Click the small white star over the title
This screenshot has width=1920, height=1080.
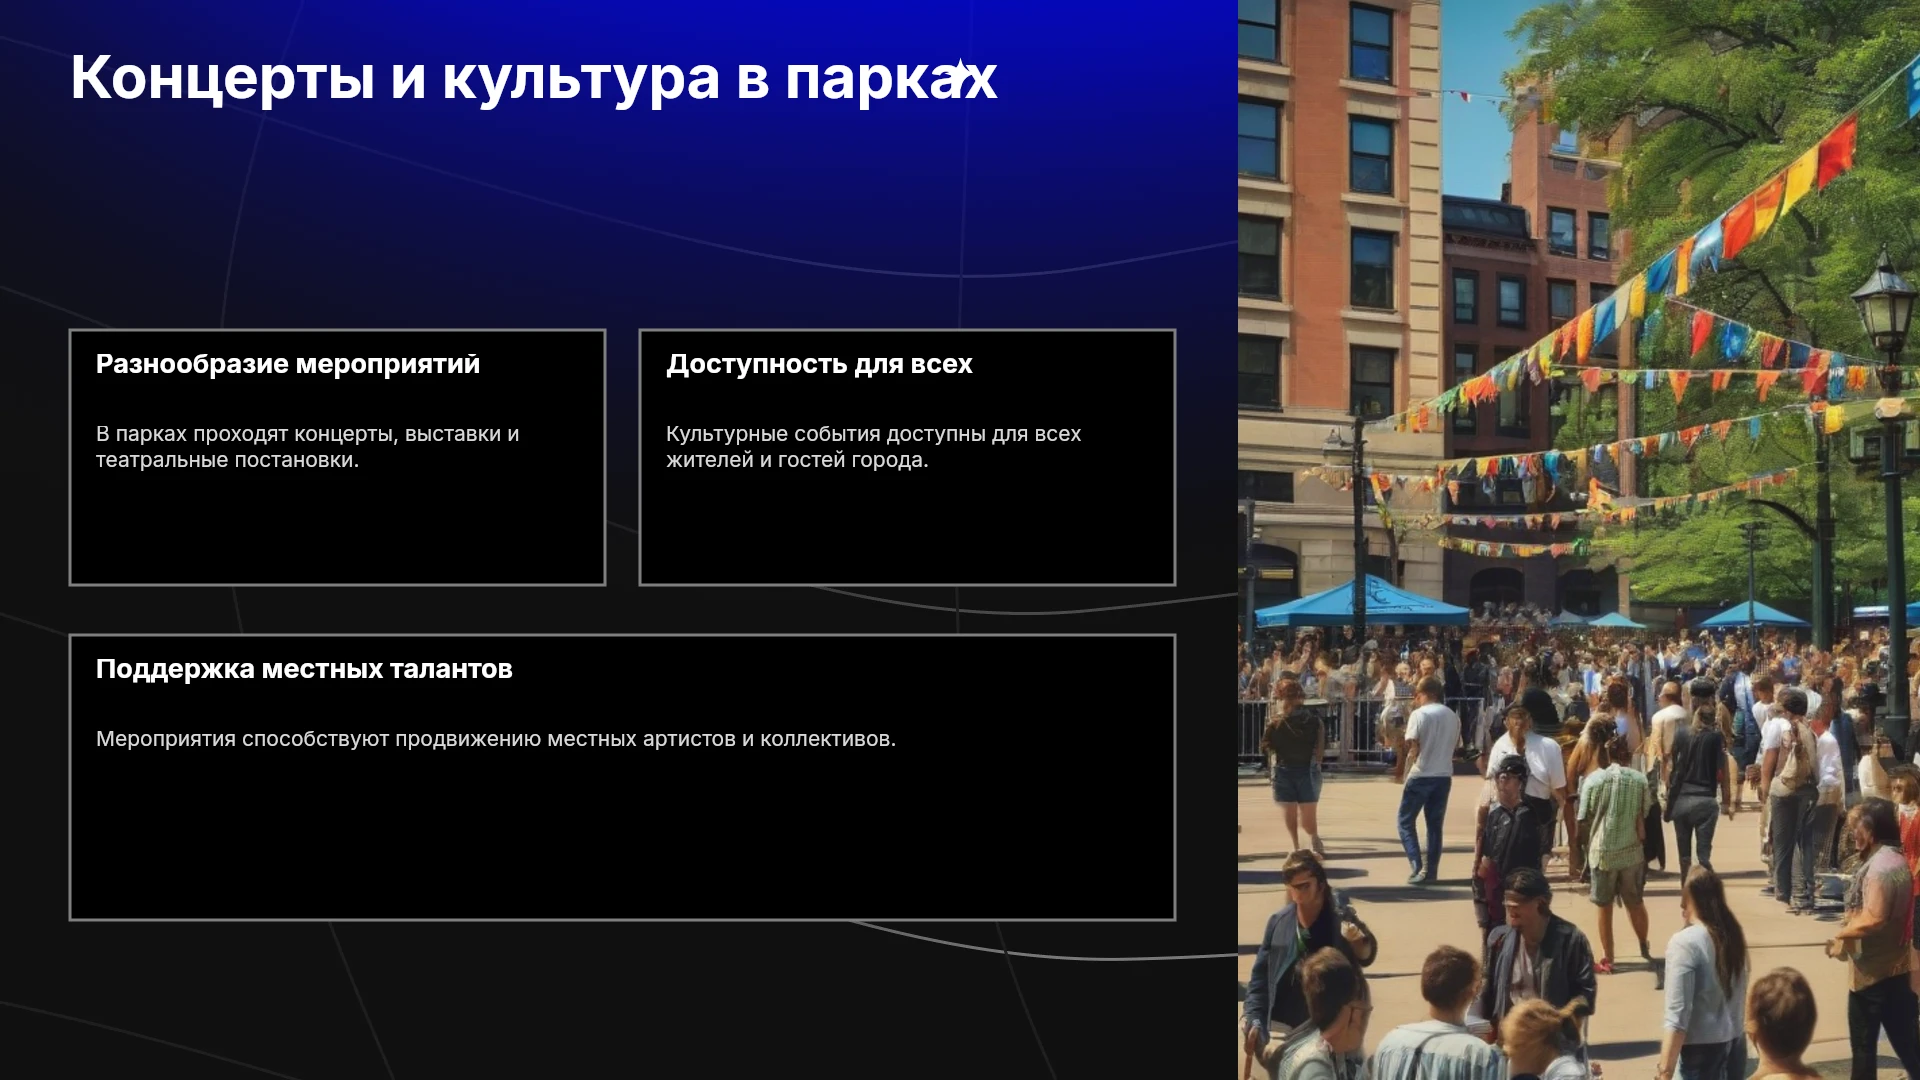tap(960, 75)
